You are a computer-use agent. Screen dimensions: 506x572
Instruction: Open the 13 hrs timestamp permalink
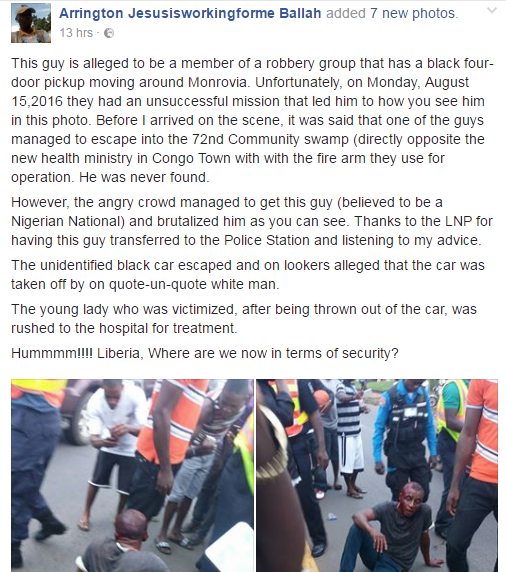click(x=76, y=33)
